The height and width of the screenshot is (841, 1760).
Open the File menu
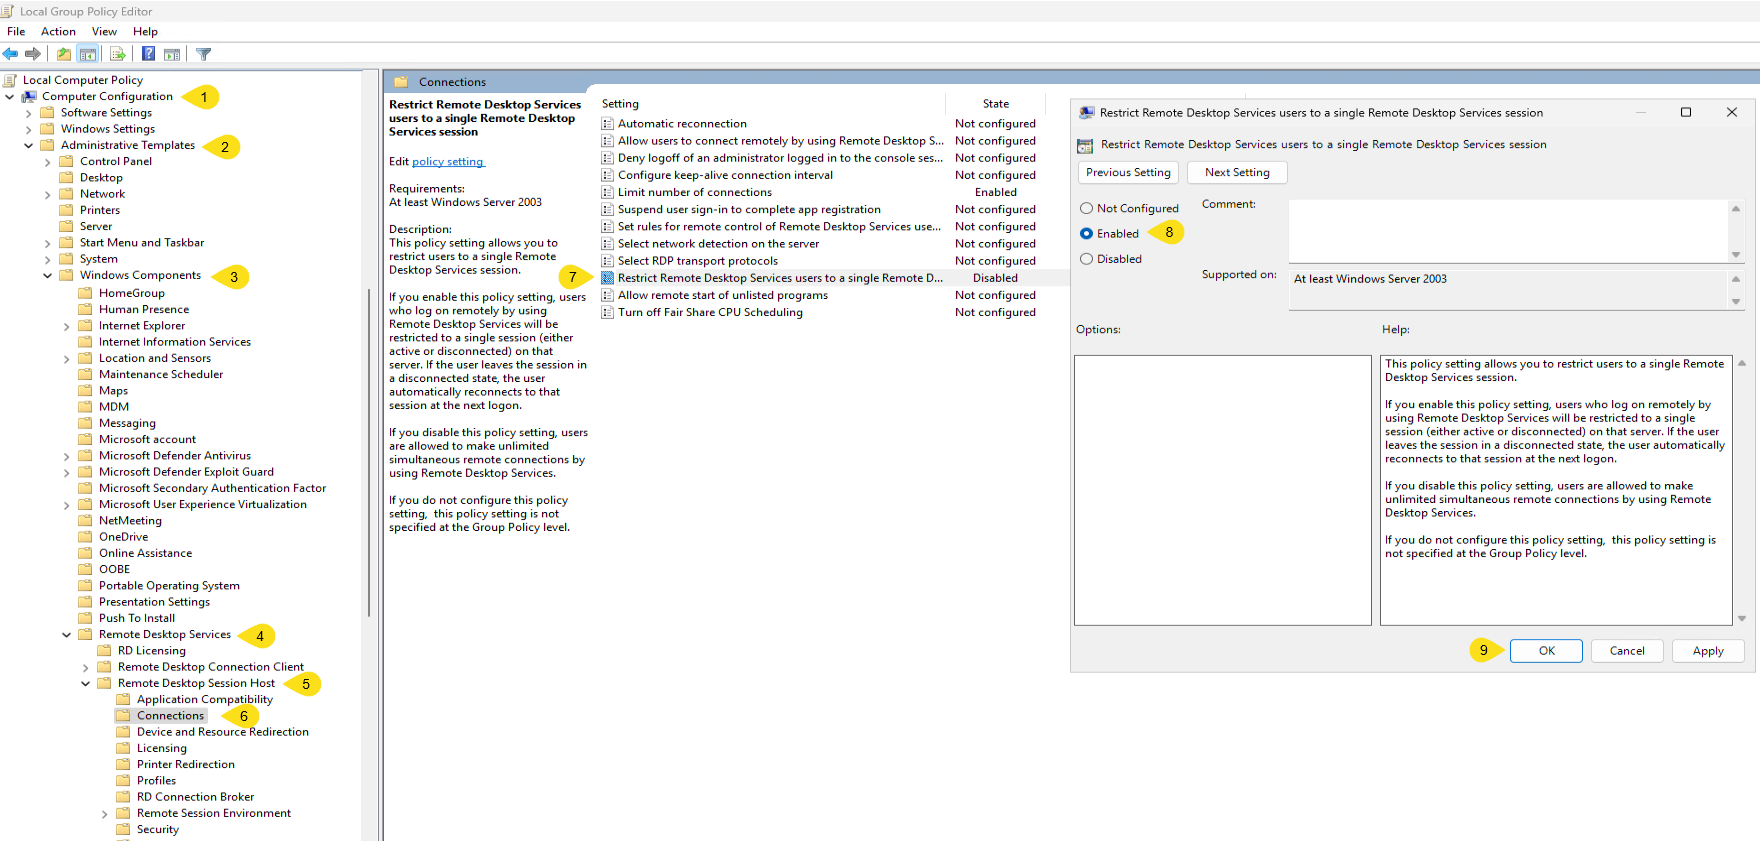[x=16, y=32]
